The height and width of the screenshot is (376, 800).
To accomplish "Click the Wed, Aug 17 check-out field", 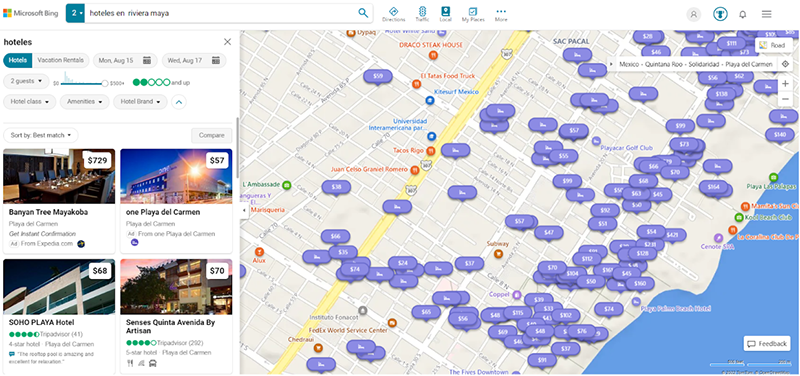I will pyautogui.click(x=194, y=60).
